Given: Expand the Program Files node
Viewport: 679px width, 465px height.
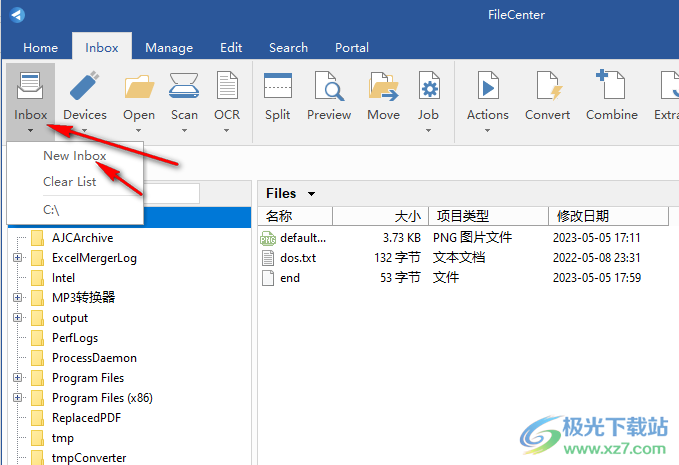Looking at the screenshot, I should pyautogui.click(x=17, y=378).
